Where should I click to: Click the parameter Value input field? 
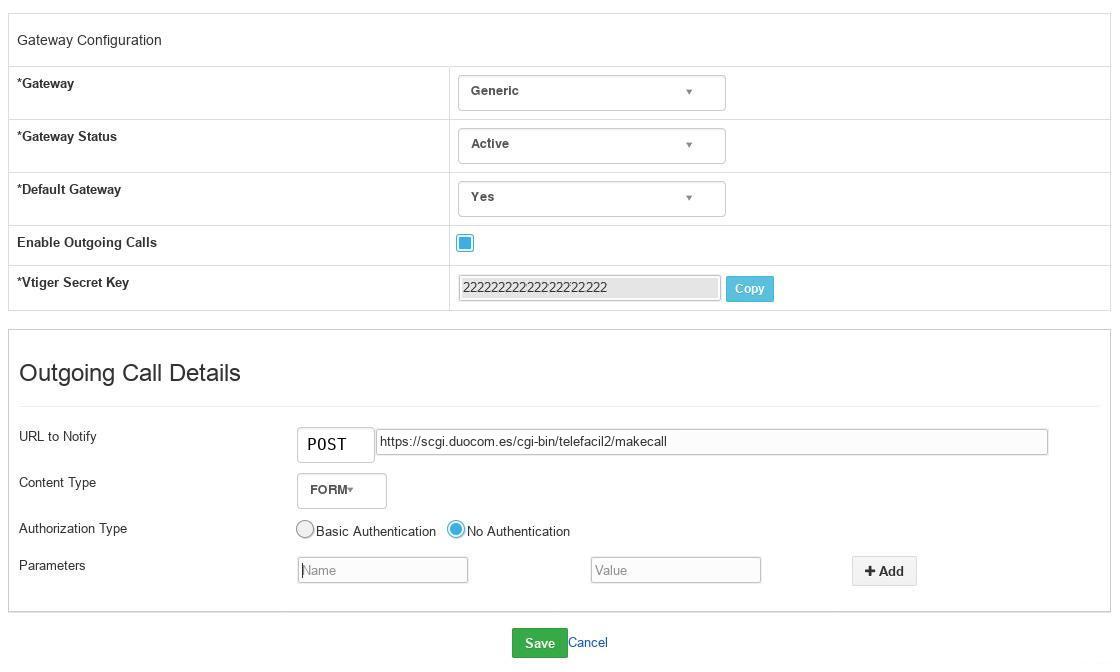tap(676, 570)
